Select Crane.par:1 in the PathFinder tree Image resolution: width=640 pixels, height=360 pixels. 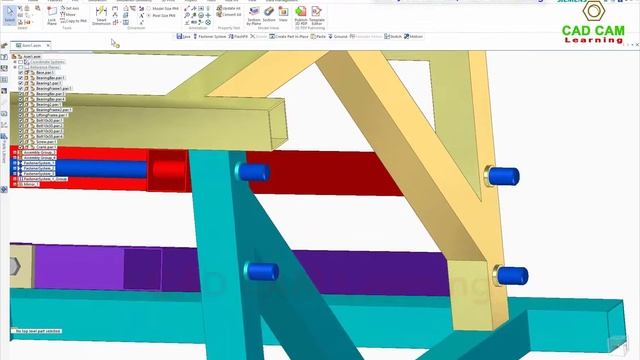point(46,147)
